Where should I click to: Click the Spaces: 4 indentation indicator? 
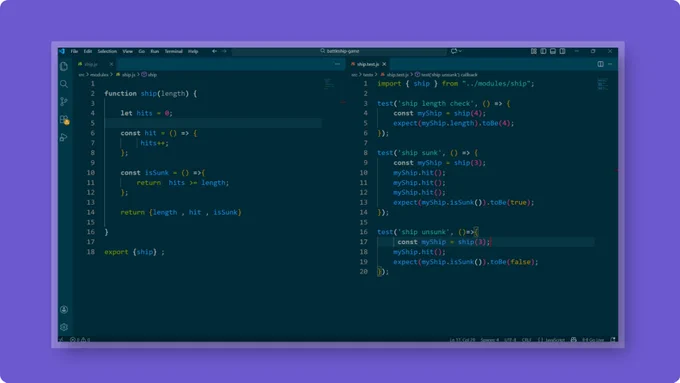pyautogui.click(x=490, y=340)
